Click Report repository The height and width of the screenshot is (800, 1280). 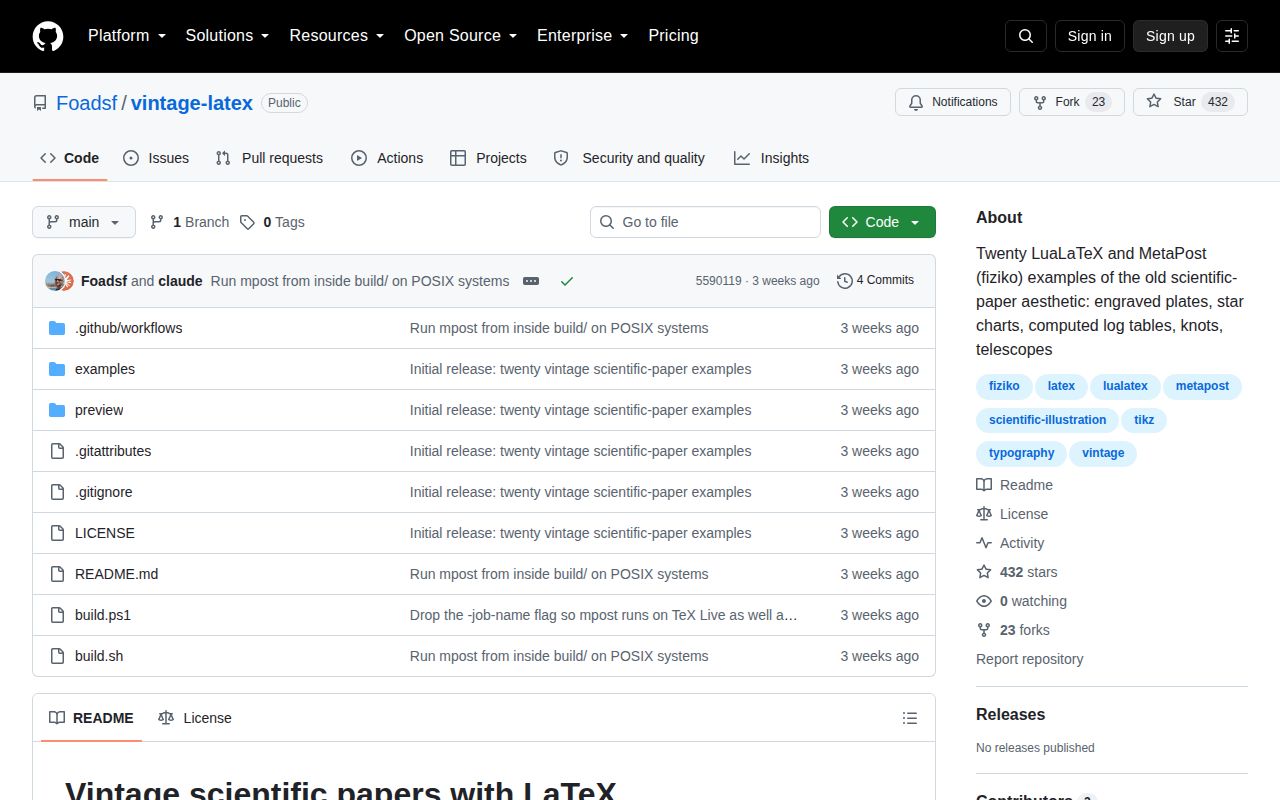[1029, 659]
